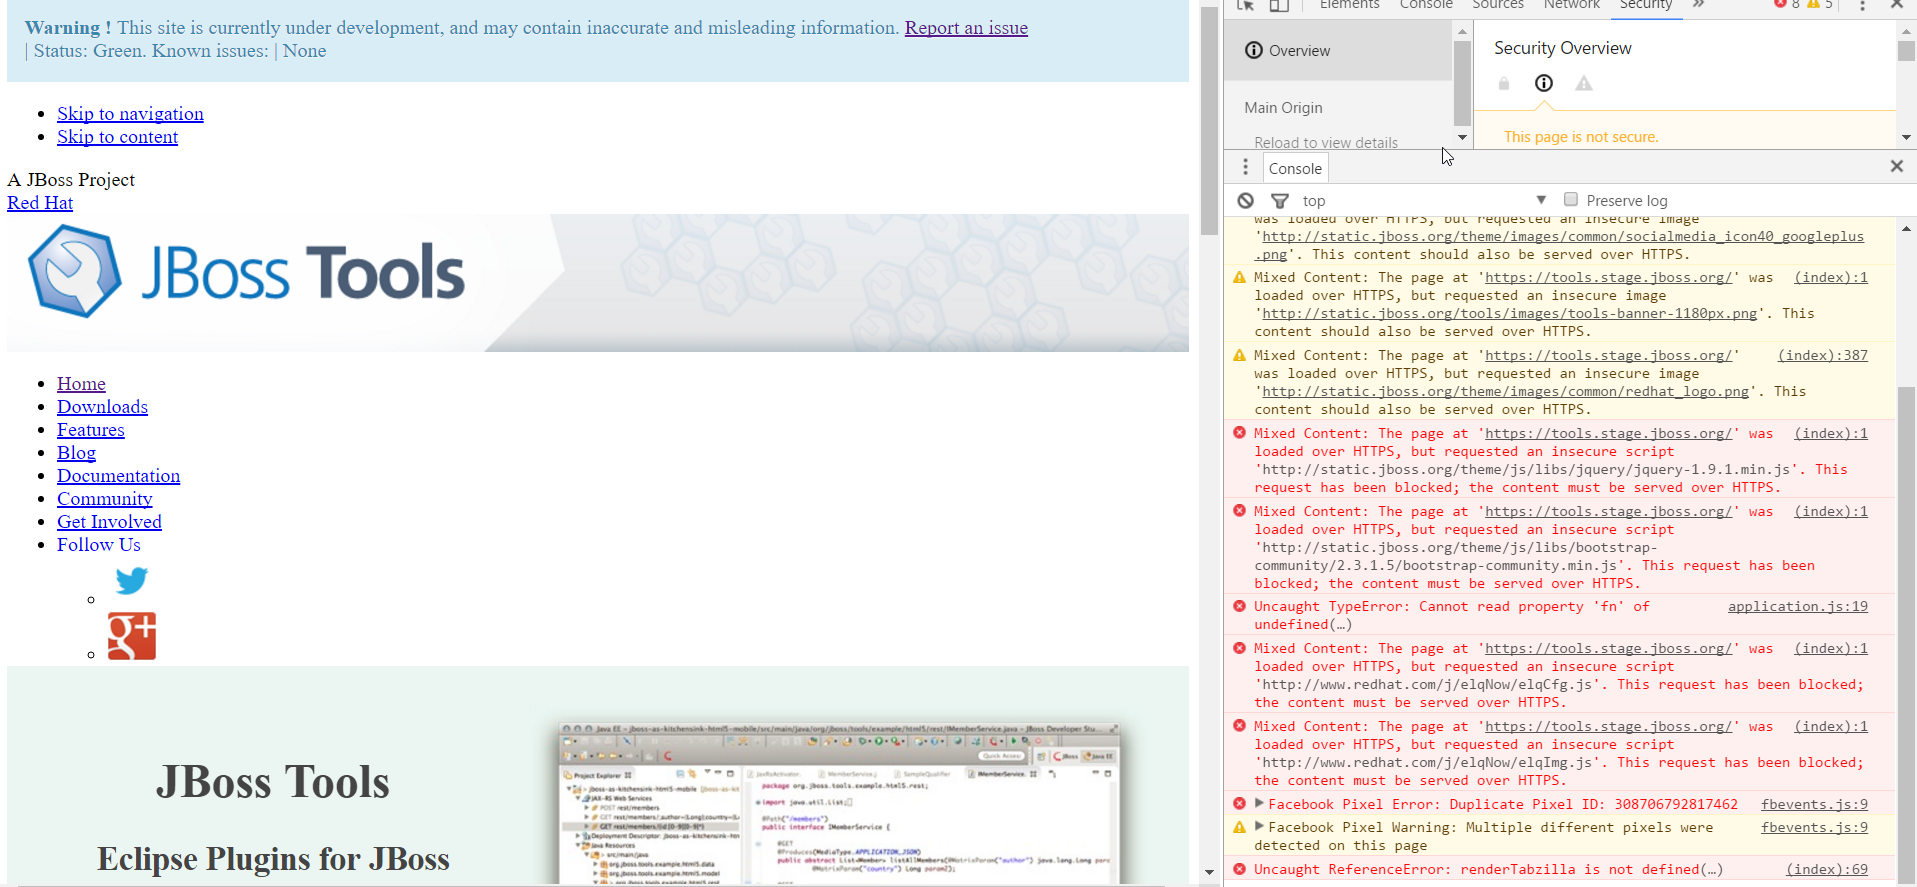Open the console filter funnel icon
Viewport: 1917px width, 887px height.
[x=1280, y=201]
